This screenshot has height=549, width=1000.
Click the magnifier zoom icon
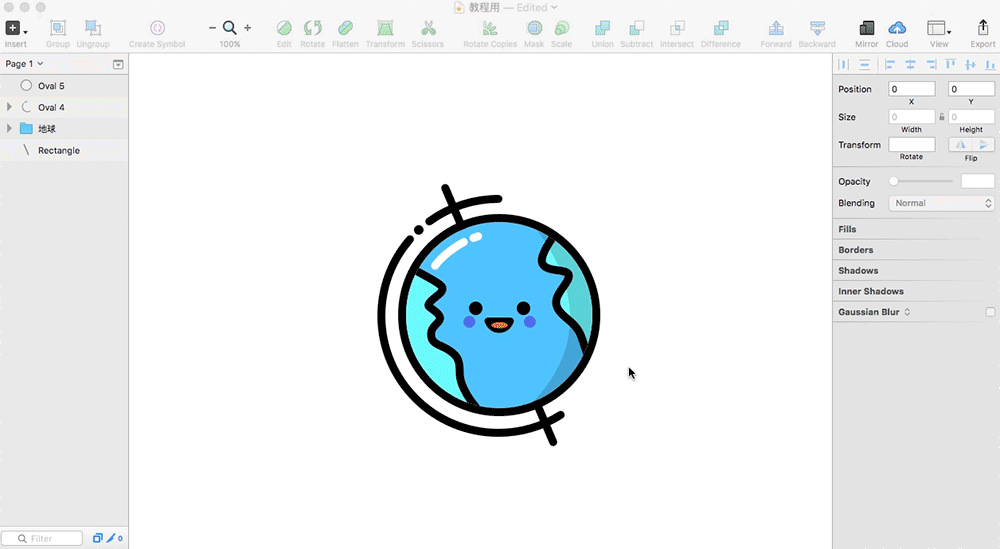pos(230,28)
